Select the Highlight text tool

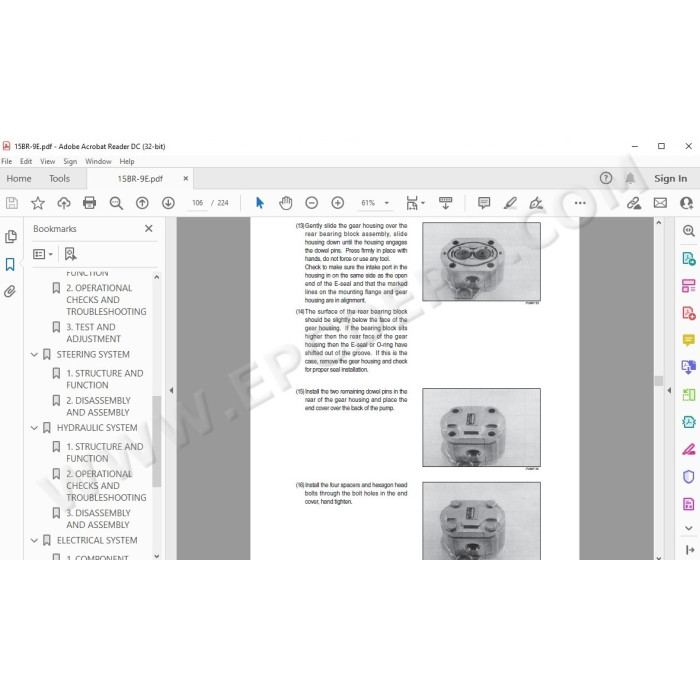(510, 203)
